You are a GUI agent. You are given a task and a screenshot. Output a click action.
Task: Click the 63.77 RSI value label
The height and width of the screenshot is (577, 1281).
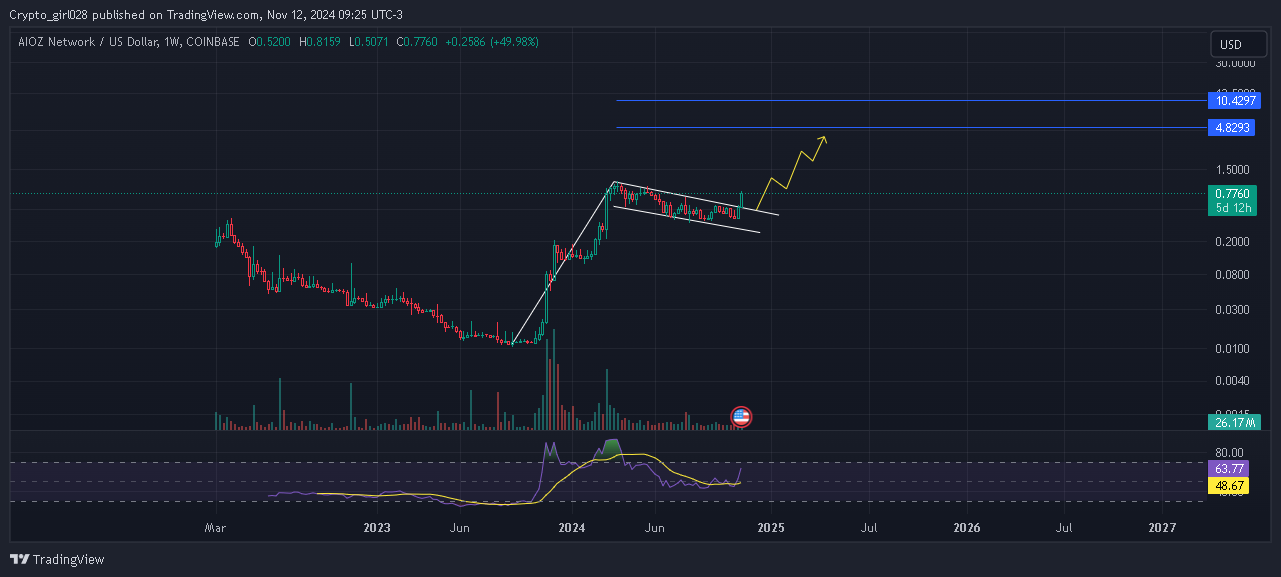click(x=1228, y=468)
